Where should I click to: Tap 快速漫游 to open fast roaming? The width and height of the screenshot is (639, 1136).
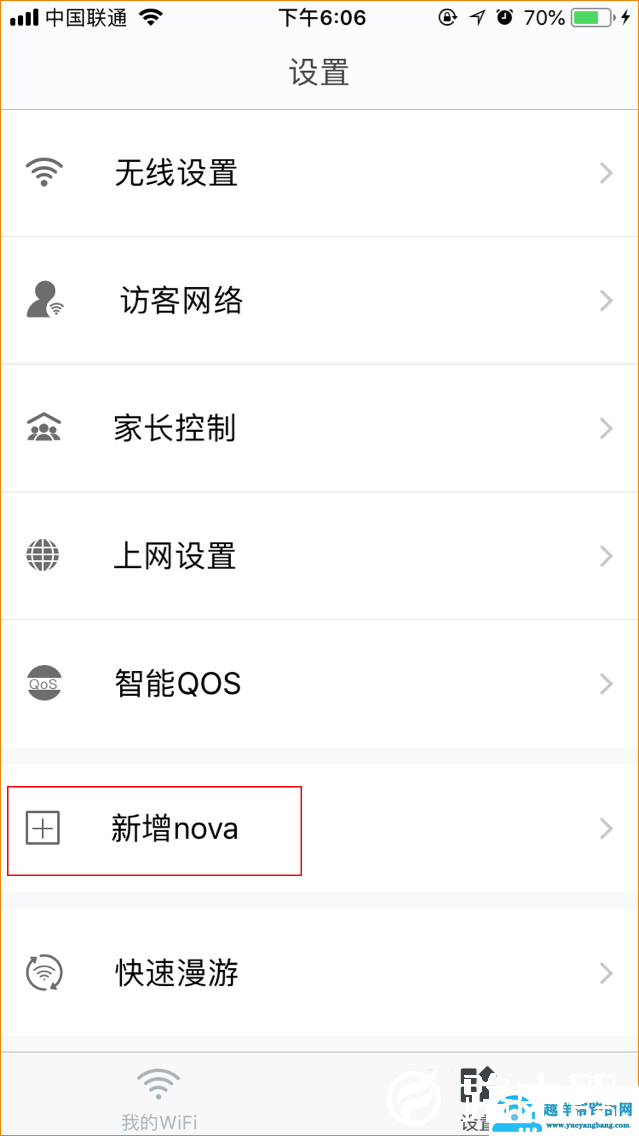[x=177, y=972]
